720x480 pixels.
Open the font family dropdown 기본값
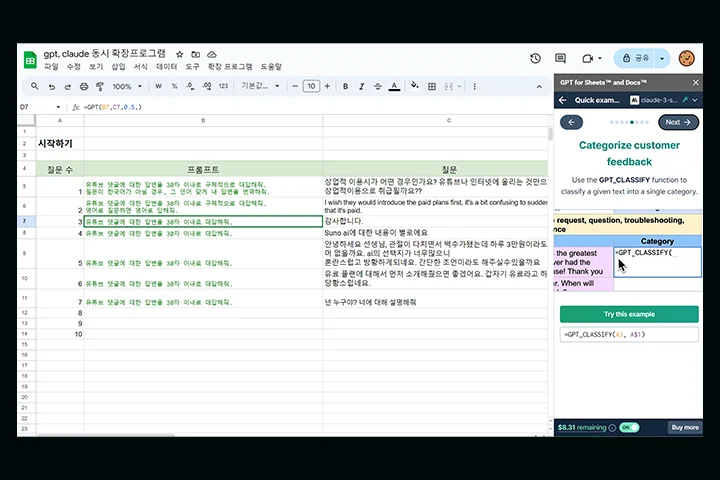pyautogui.click(x=260, y=86)
